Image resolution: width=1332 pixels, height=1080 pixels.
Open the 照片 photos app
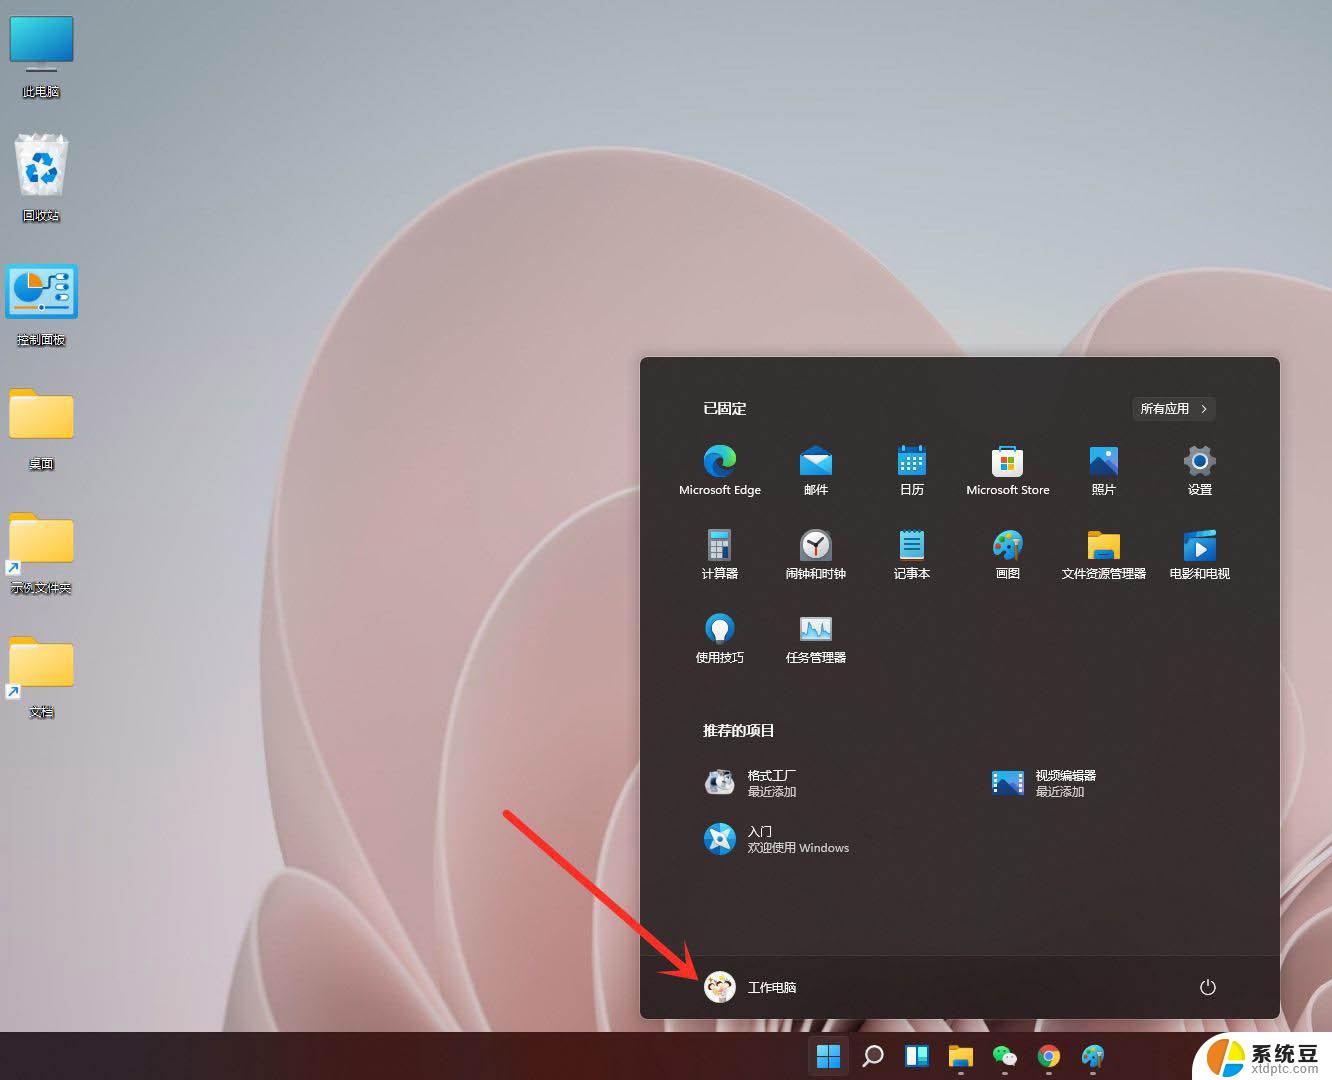click(1104, 470)
